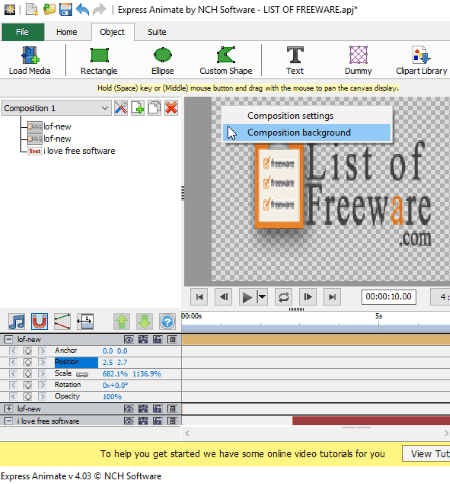Click the 00:00:10.00 time field
450x484 pixels.
pos(389,297)
